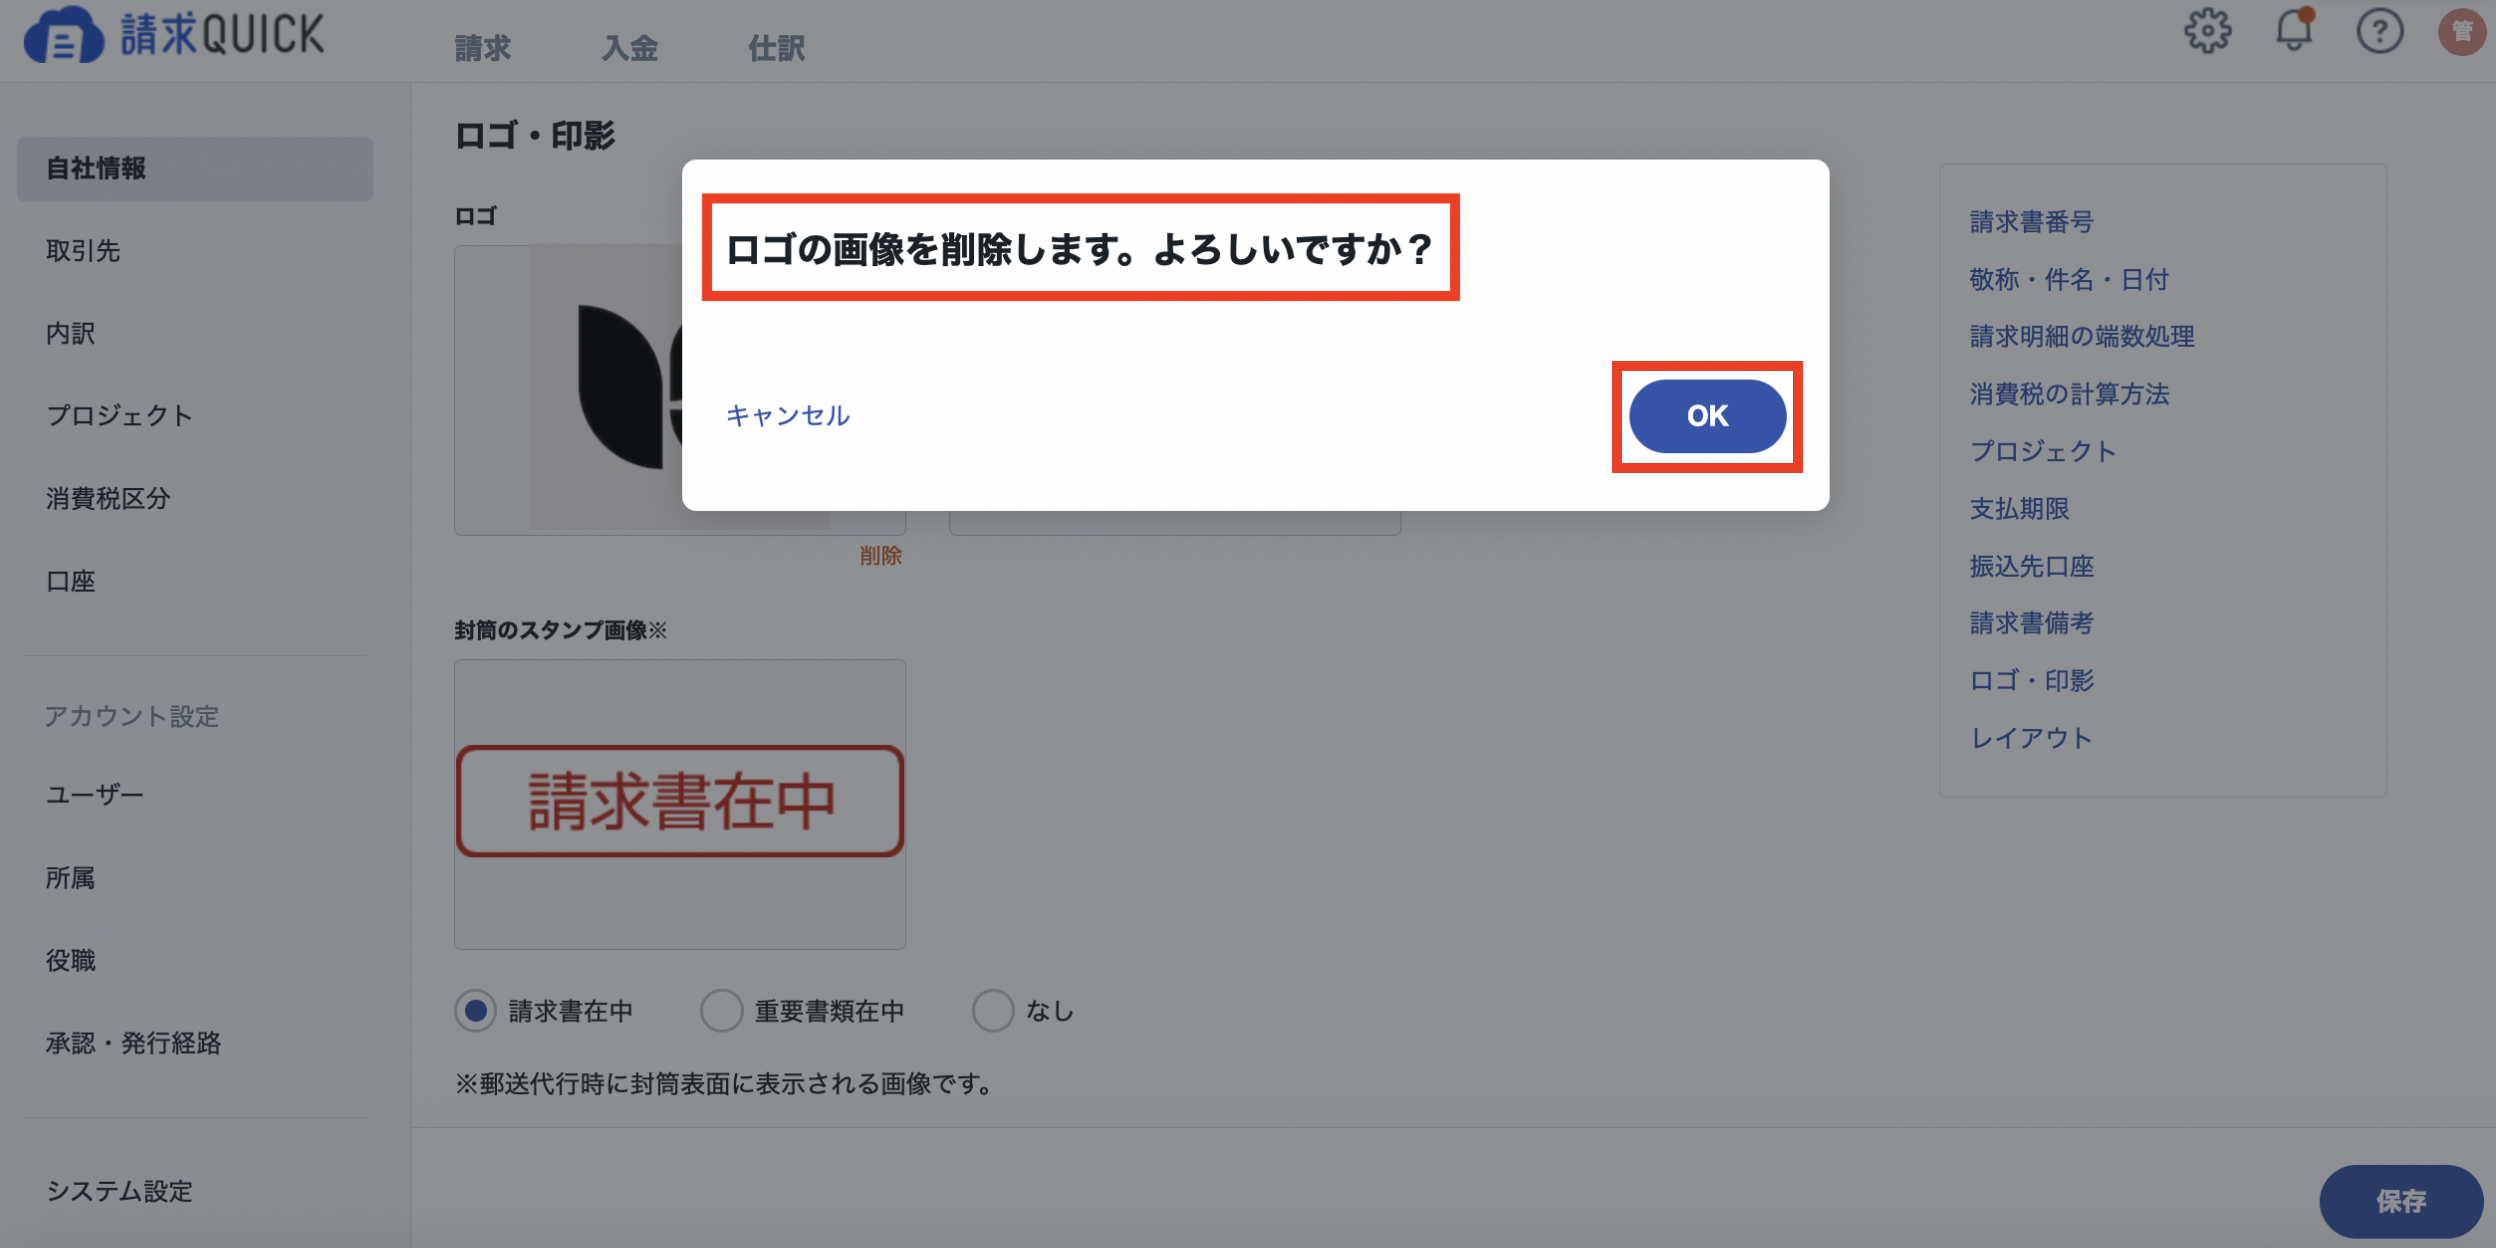Image resolution: width=2496 pixels, height=1248 pixels.
Task: Click キャンセル in the dialog
Action: [788, 416]
